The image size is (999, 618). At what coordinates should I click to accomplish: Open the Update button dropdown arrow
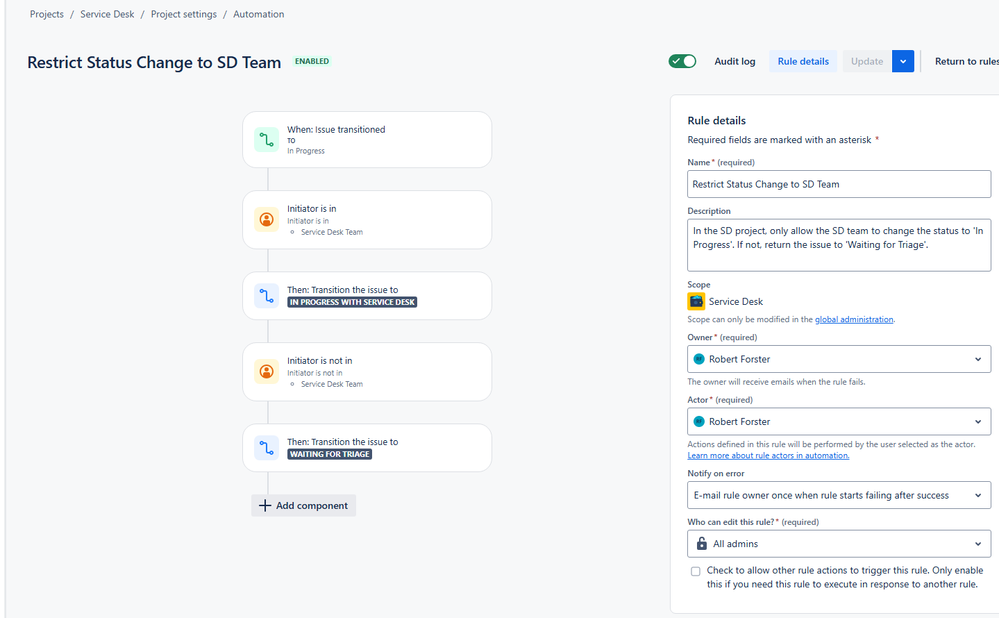tap(903, 61)
